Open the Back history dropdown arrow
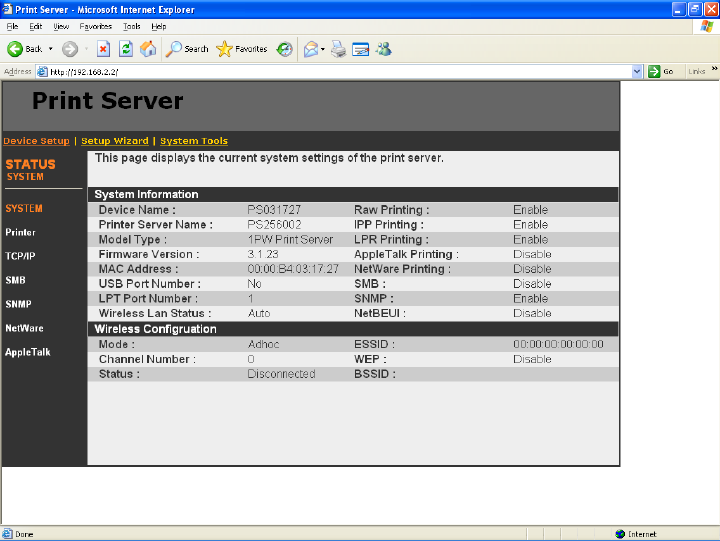The image size is (720, 541). (51, 49)
